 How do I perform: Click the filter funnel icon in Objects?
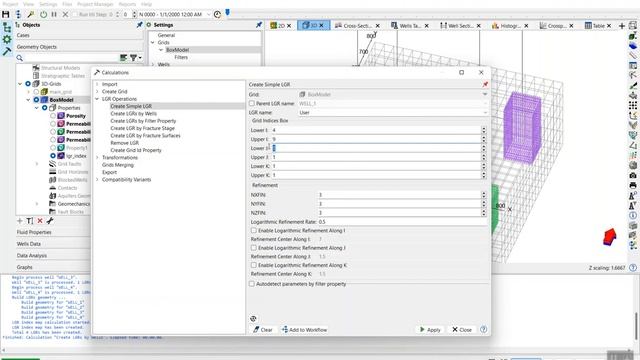[133, 58]
